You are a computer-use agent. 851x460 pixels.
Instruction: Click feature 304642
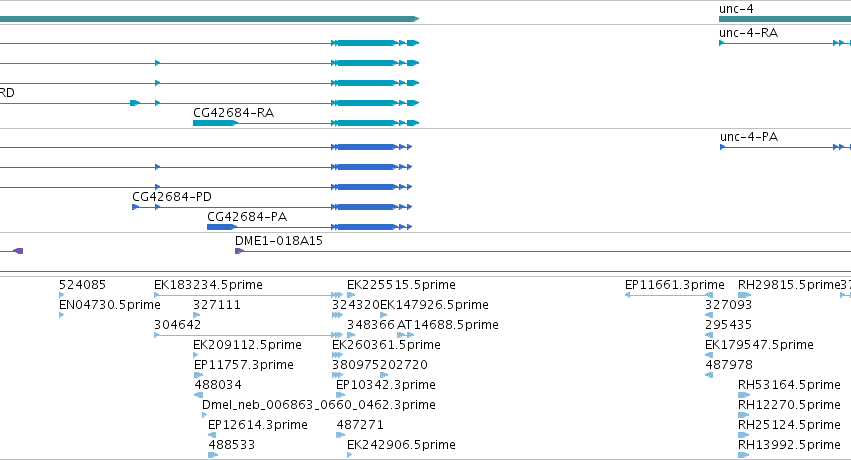(177, 325)
